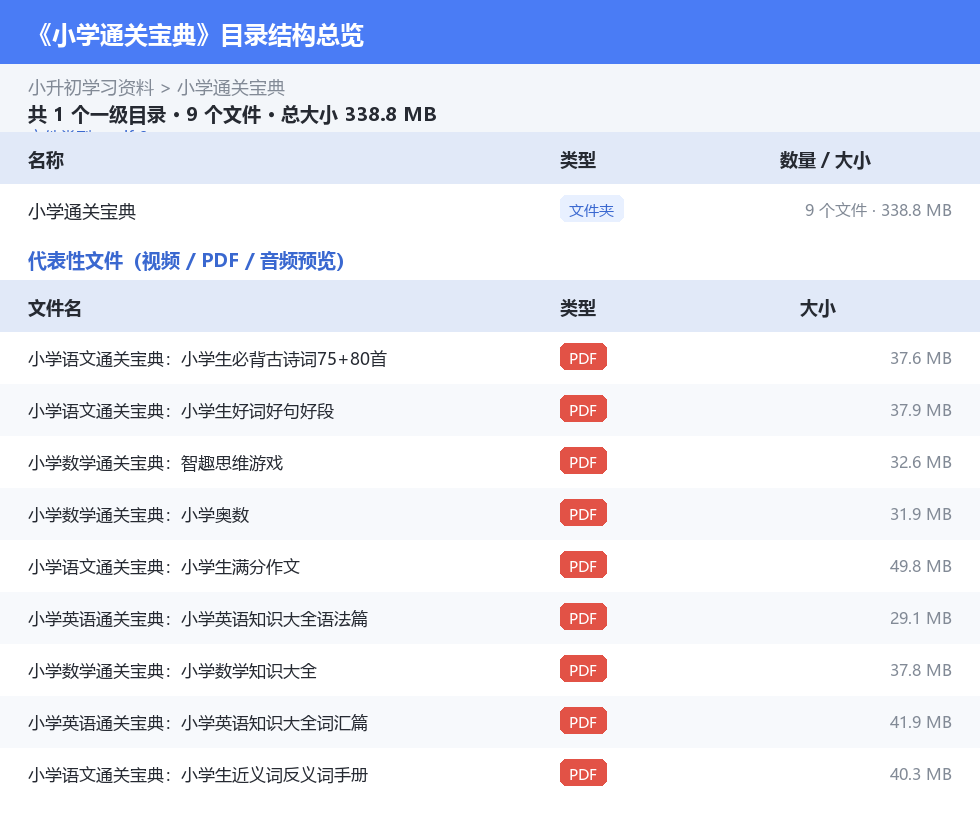
Task: Click PDF badge for 好词好句好段 row
Action: pyautogui.click(x=583, y=409)
